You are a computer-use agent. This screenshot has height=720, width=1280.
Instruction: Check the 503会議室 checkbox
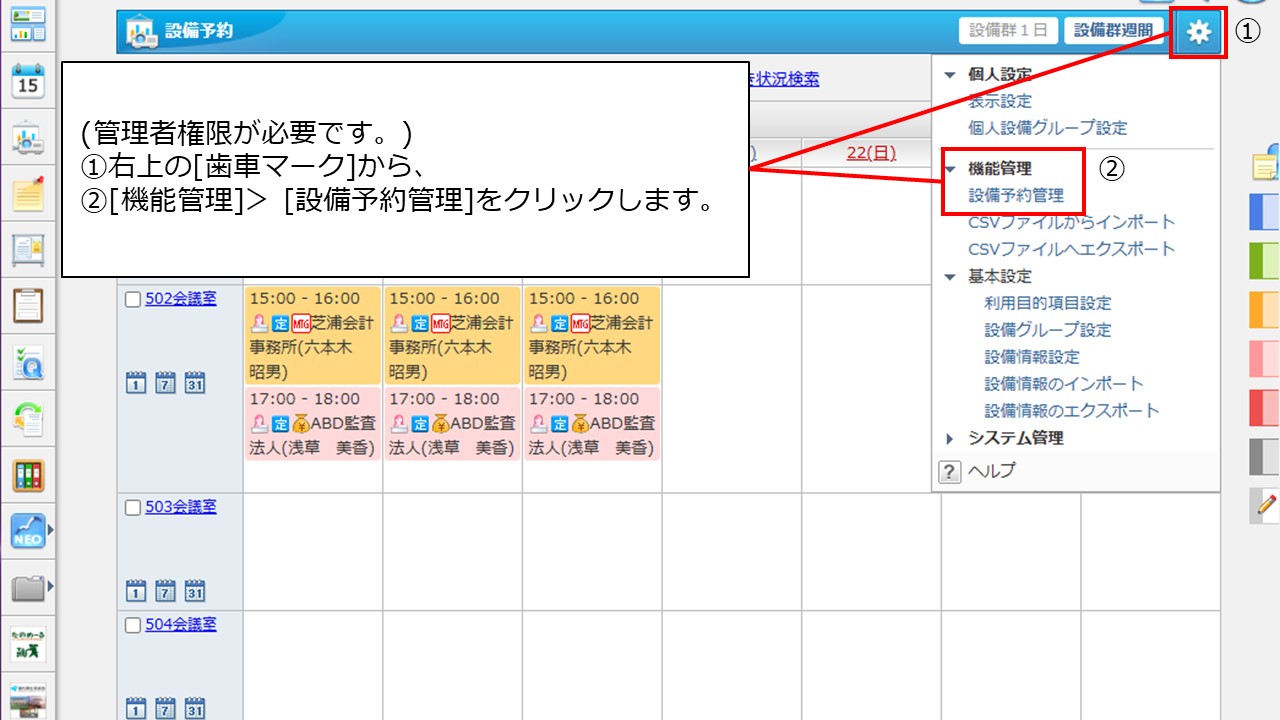pos(133,507)
